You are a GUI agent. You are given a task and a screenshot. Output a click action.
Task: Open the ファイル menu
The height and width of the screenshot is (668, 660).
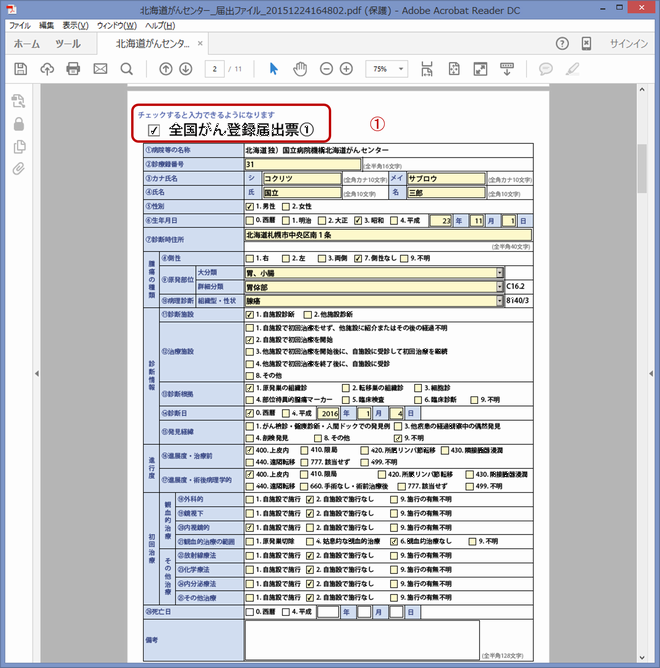pyautogui.click(x=20, y=26)
